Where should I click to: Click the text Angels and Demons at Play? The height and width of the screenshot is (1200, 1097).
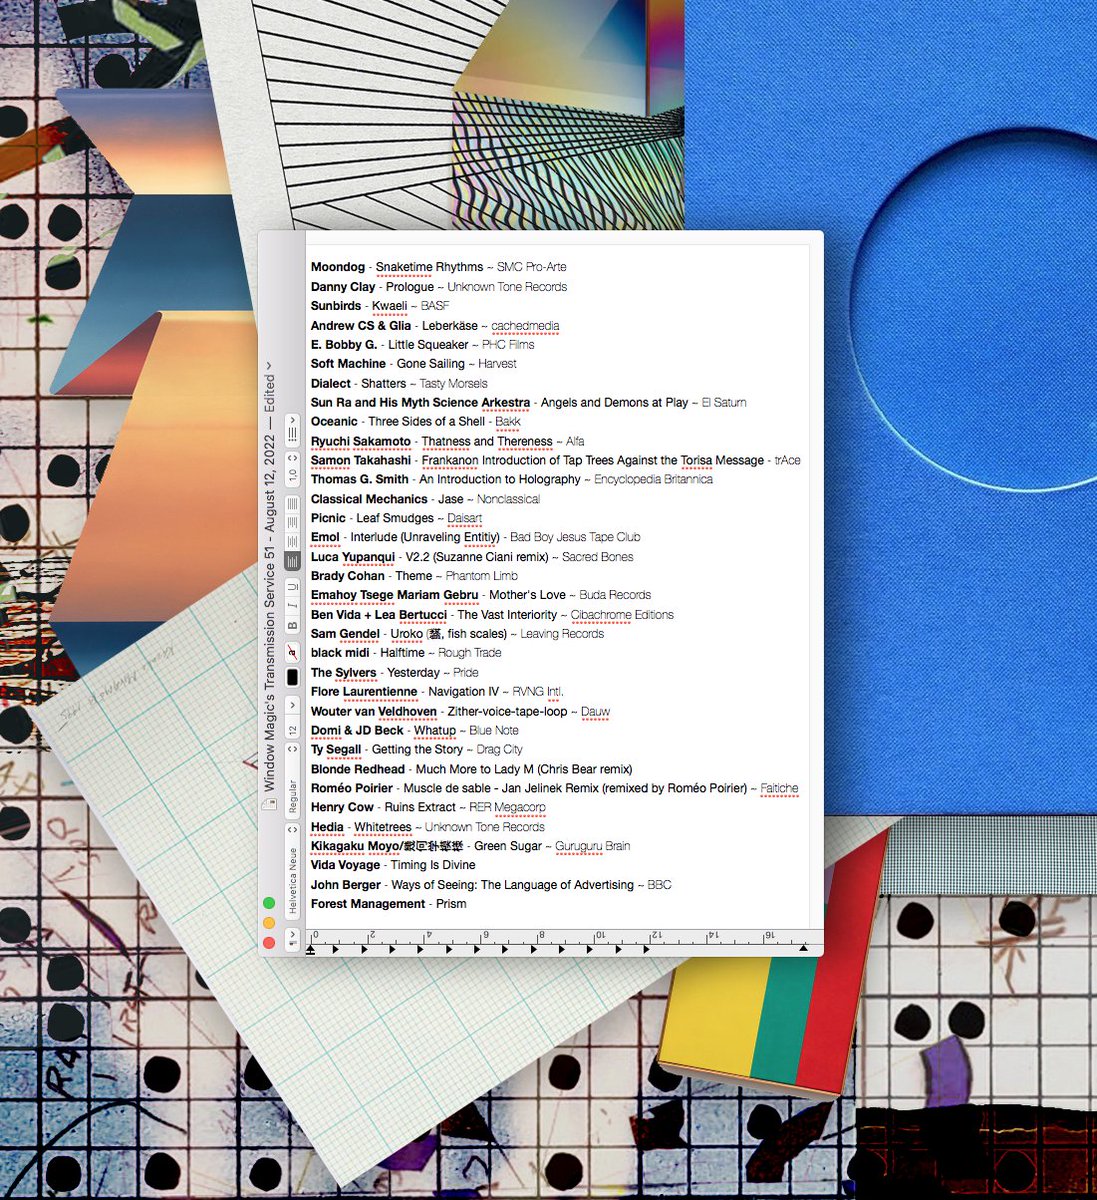(x=614, y=403)
